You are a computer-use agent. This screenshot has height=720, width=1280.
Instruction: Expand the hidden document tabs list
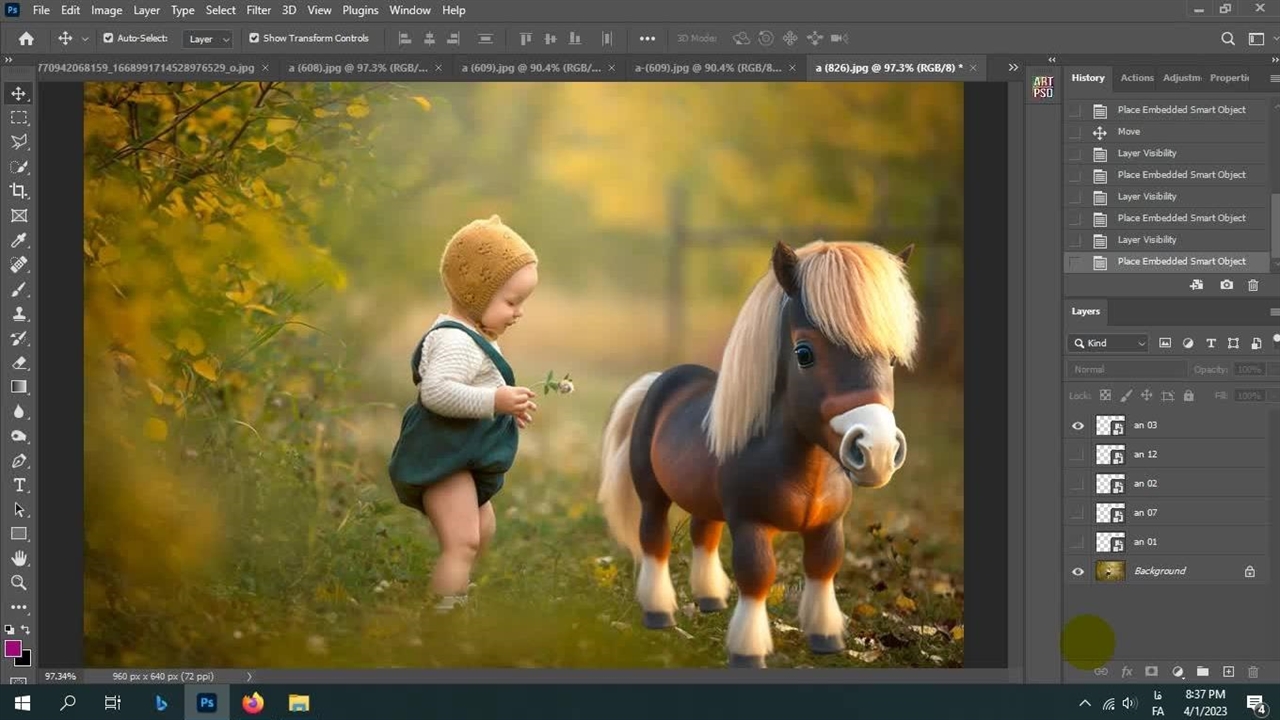(1013, 68)
